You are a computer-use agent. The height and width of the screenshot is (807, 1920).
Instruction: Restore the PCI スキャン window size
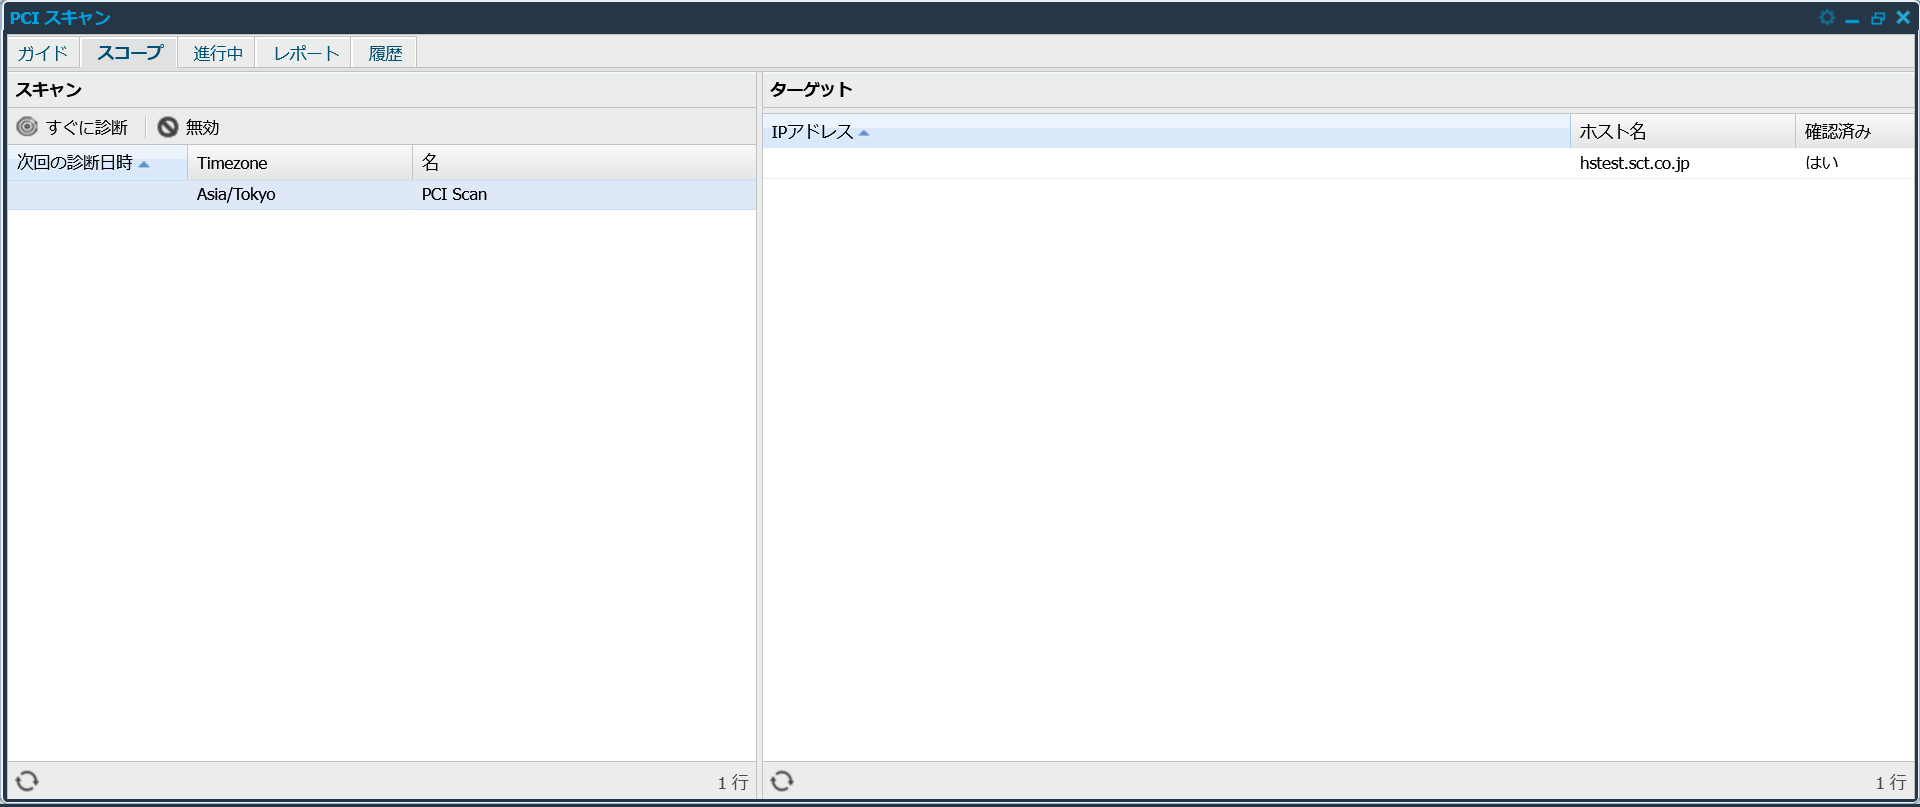(x=1878, y=18)
